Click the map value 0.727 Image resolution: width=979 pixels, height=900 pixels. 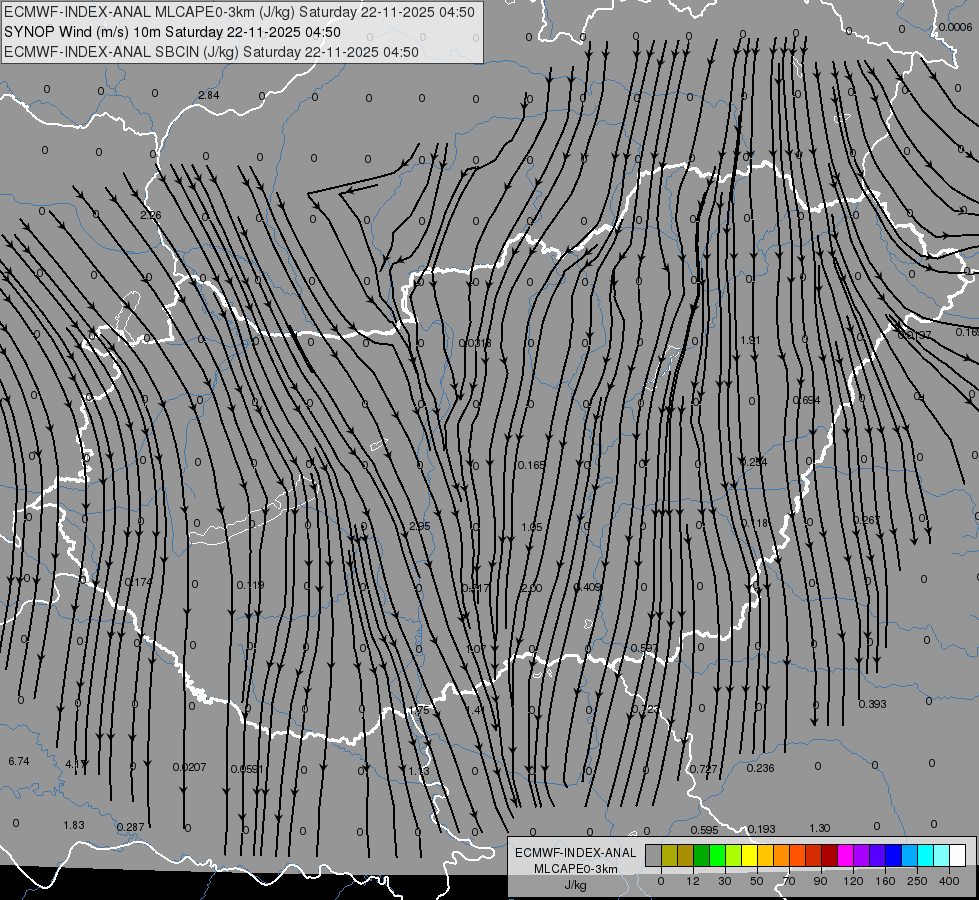click(704, 769)
